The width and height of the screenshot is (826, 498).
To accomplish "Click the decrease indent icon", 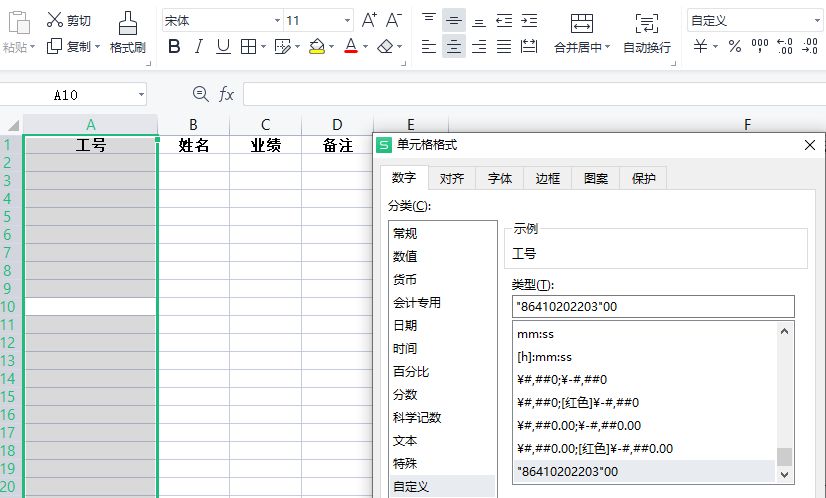I will [x=504, y=21].
